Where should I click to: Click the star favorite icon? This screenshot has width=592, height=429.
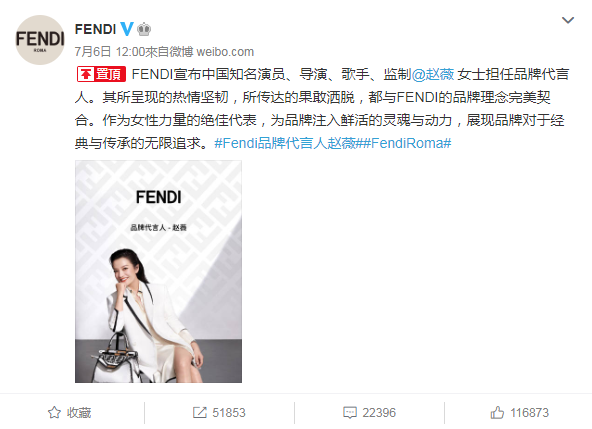[54, 412]
